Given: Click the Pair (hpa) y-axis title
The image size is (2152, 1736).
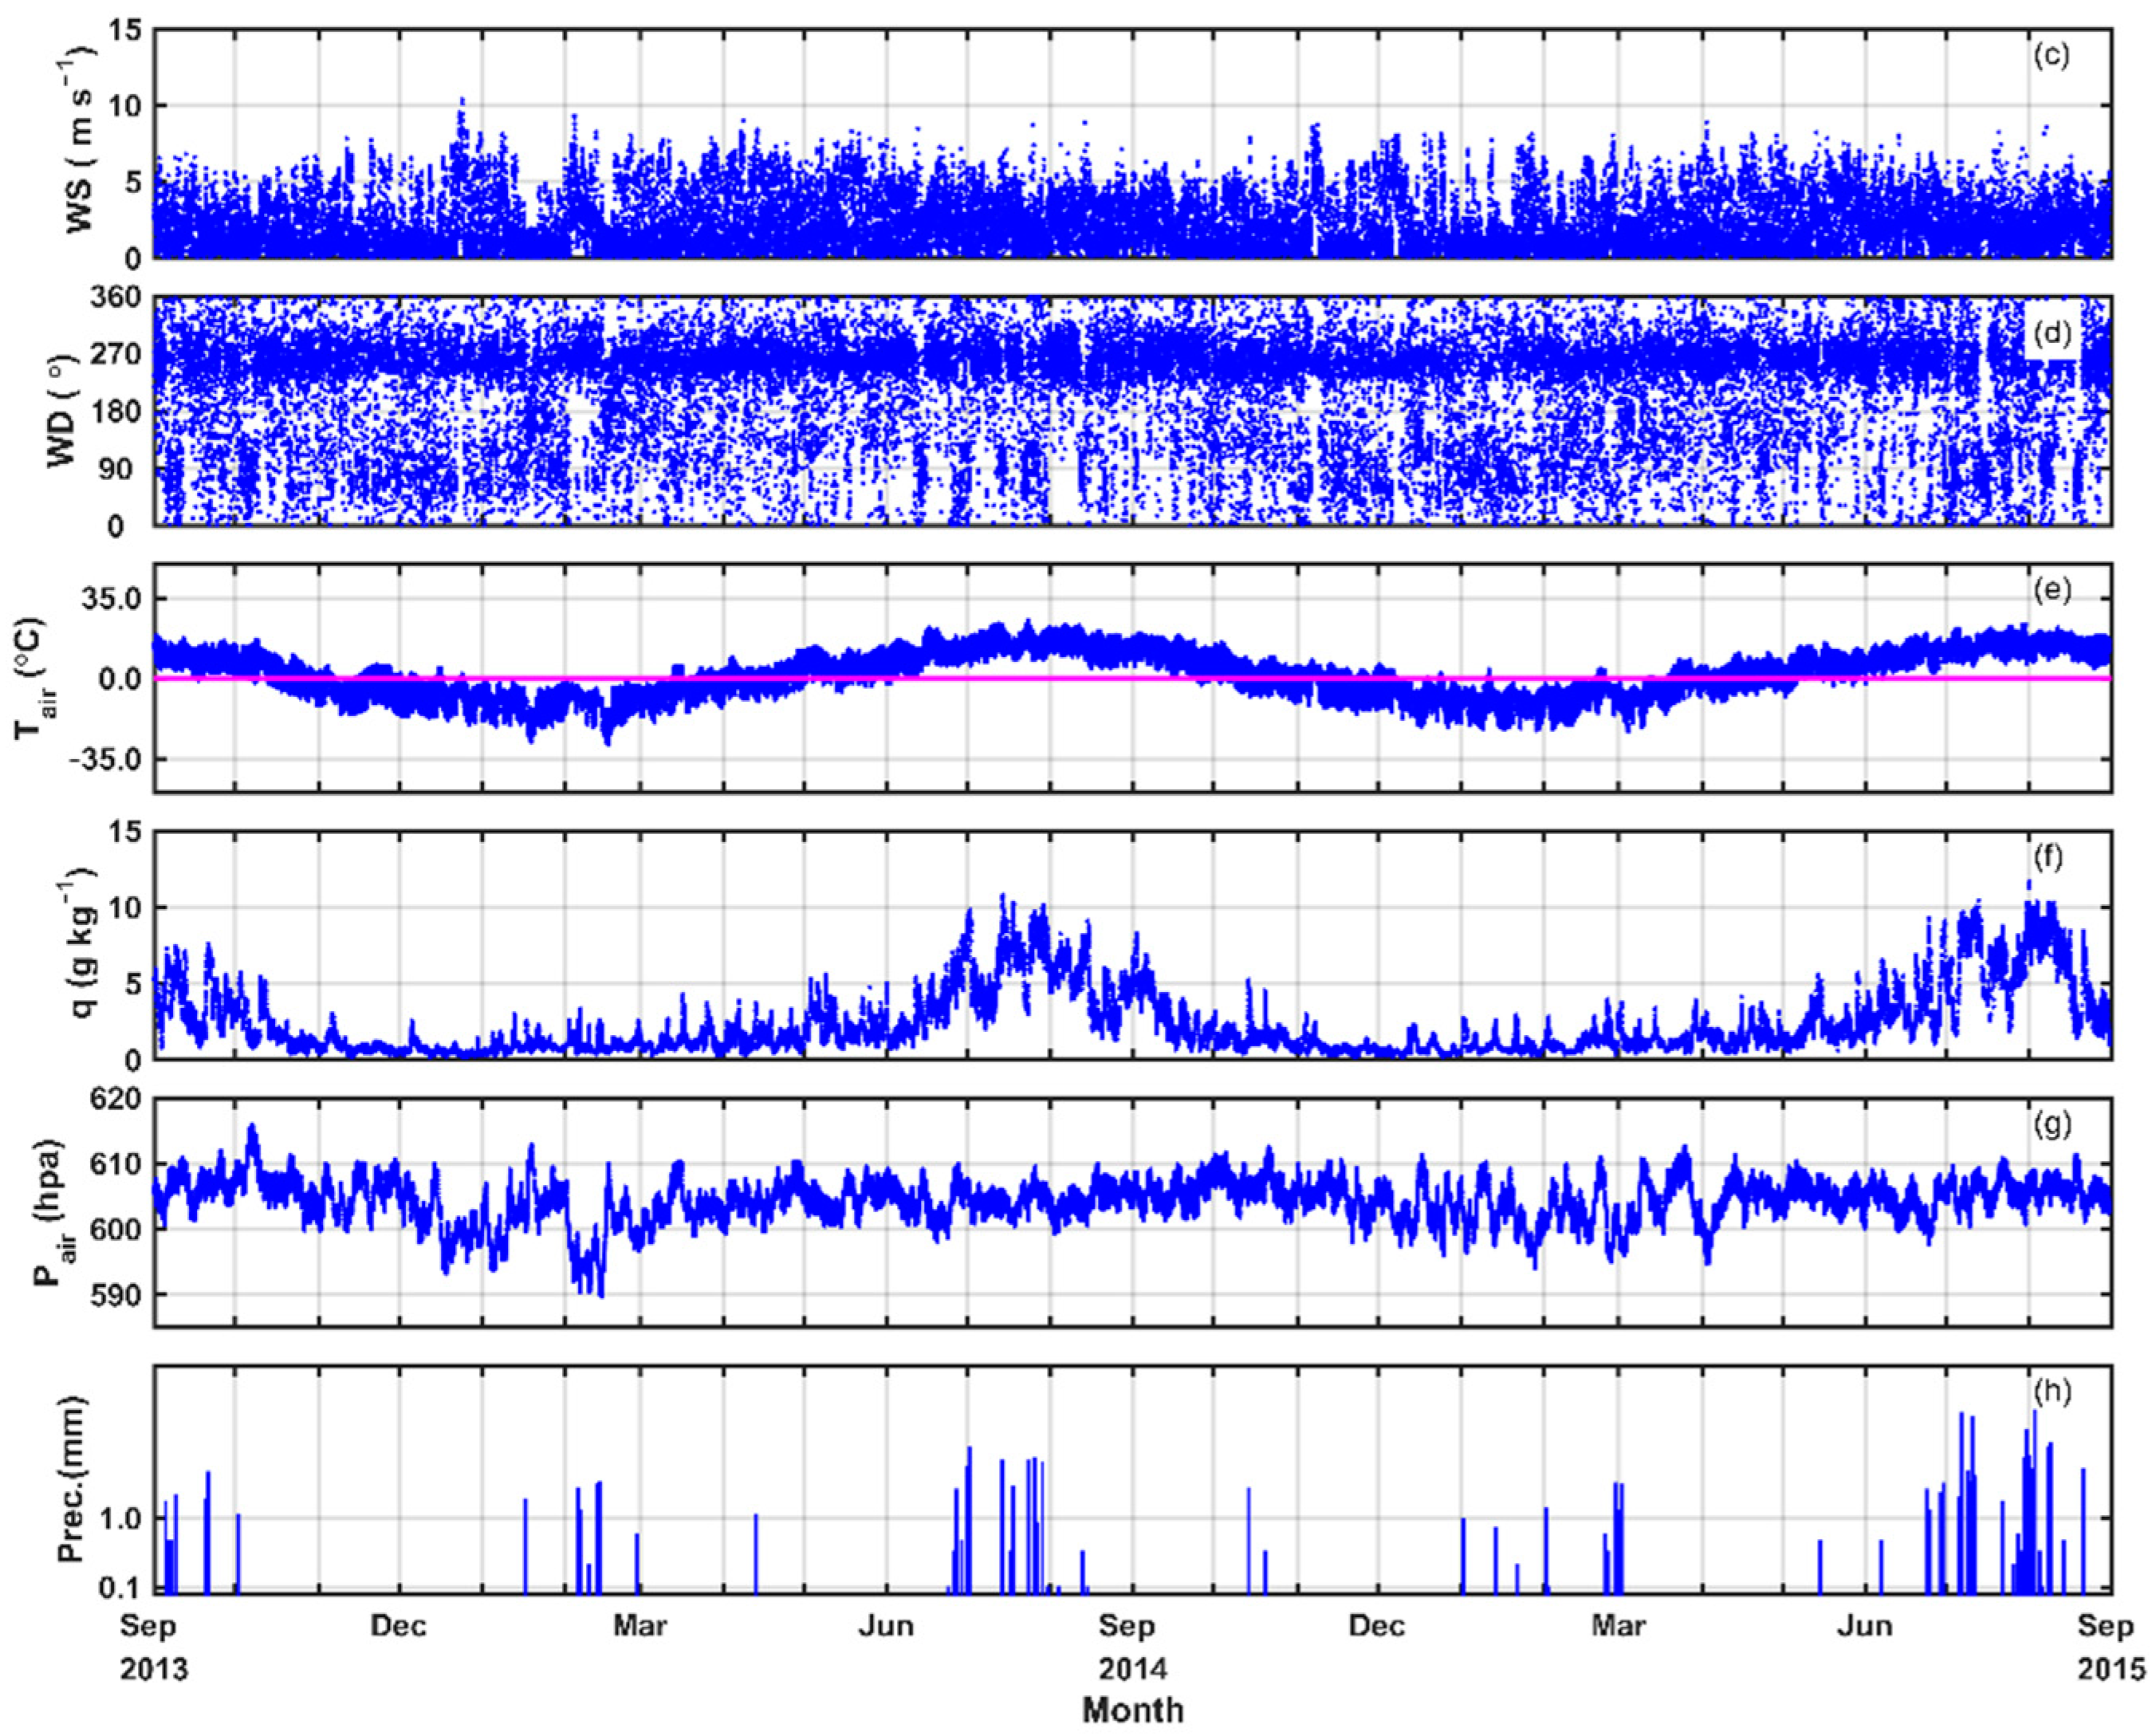Looking at the screenshot, I should click(x=52, y=1212).
